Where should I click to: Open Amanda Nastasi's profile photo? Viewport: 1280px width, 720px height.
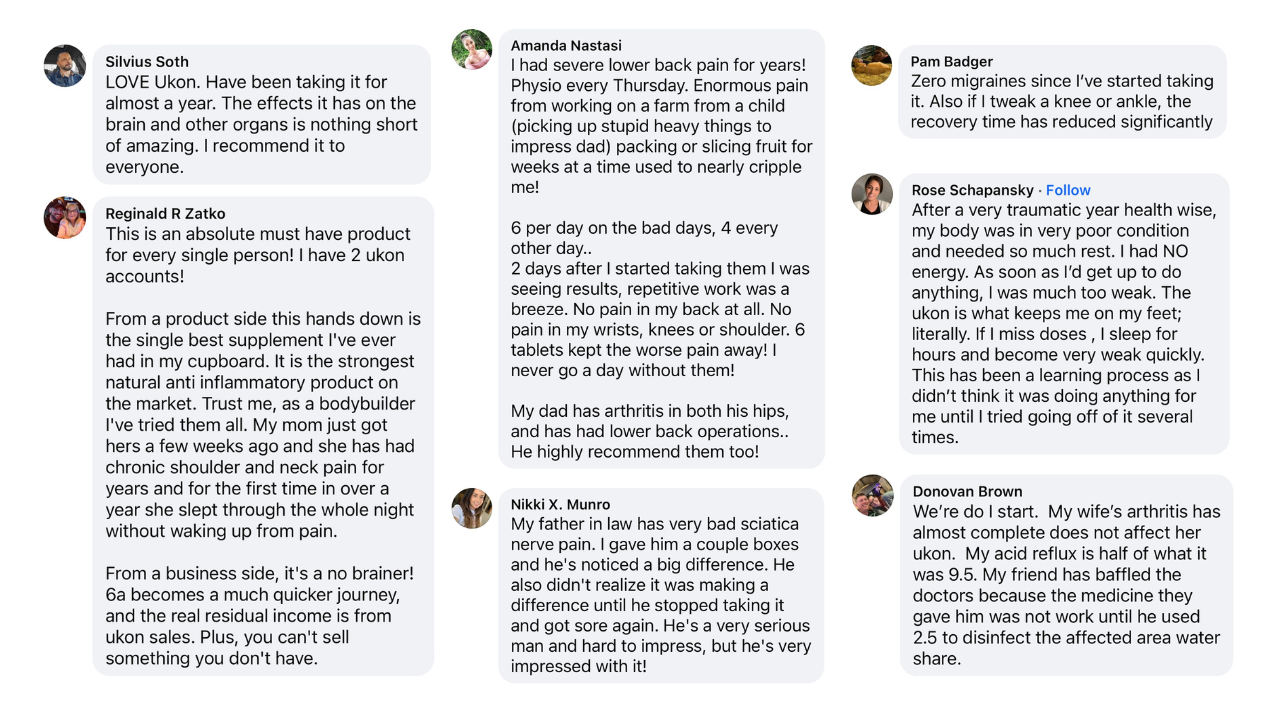pos(472,50)
